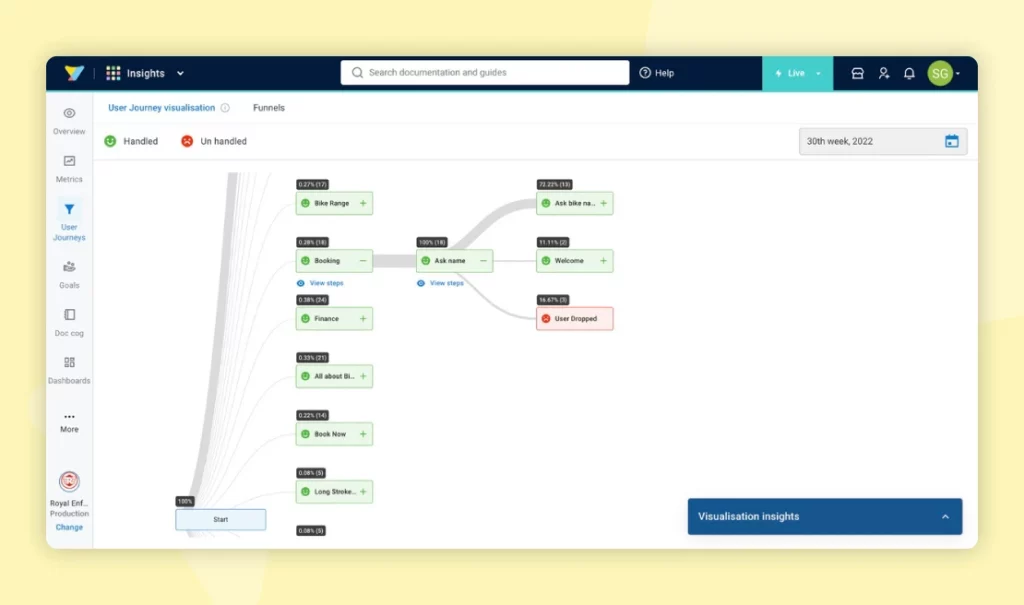Click the eye icon beside Booking's View steps
1024x605 pixels.
tap(300, 284)
